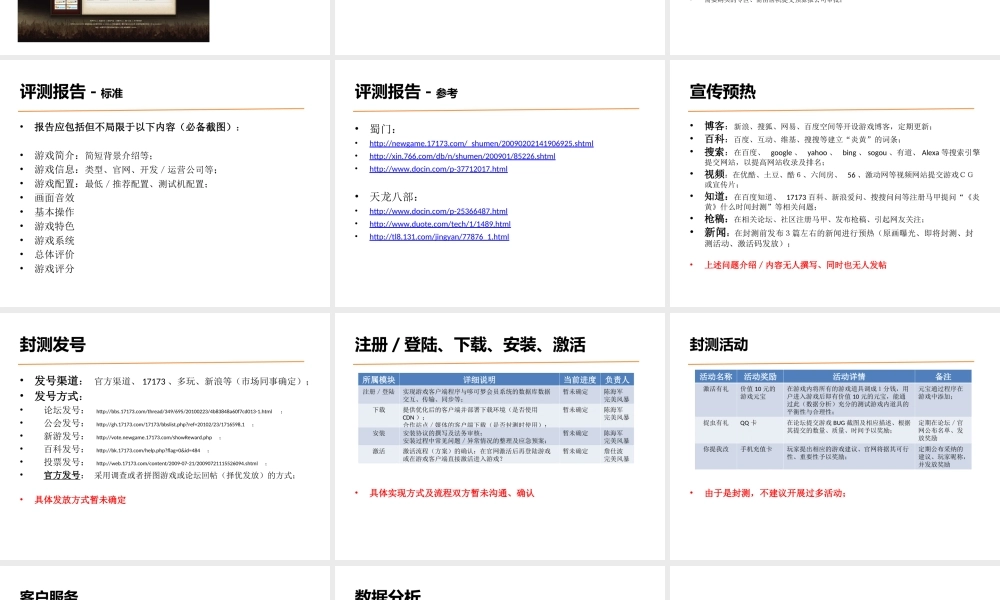The image size is (1000, 600).
Task: Click the 备注 table header
Action: pyautogui.click(x=943, y=377)
